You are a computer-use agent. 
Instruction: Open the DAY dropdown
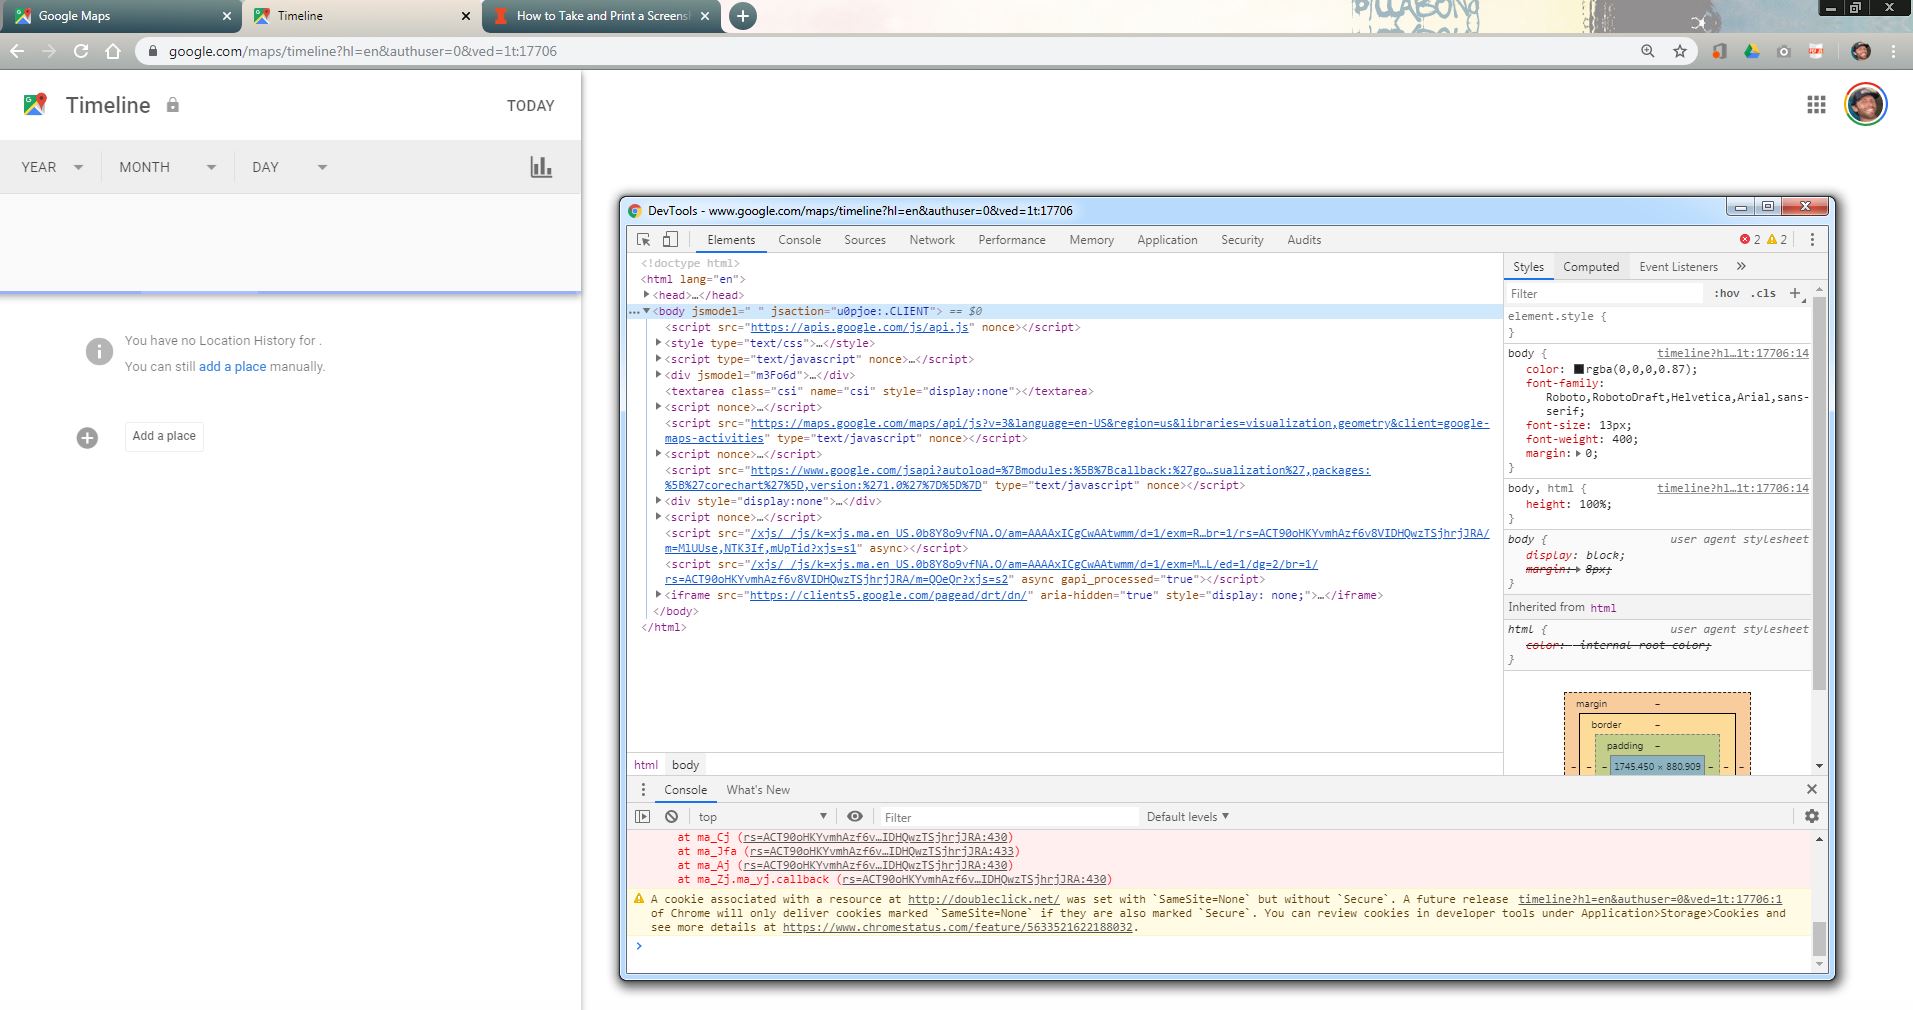click(x=290, y=167)
